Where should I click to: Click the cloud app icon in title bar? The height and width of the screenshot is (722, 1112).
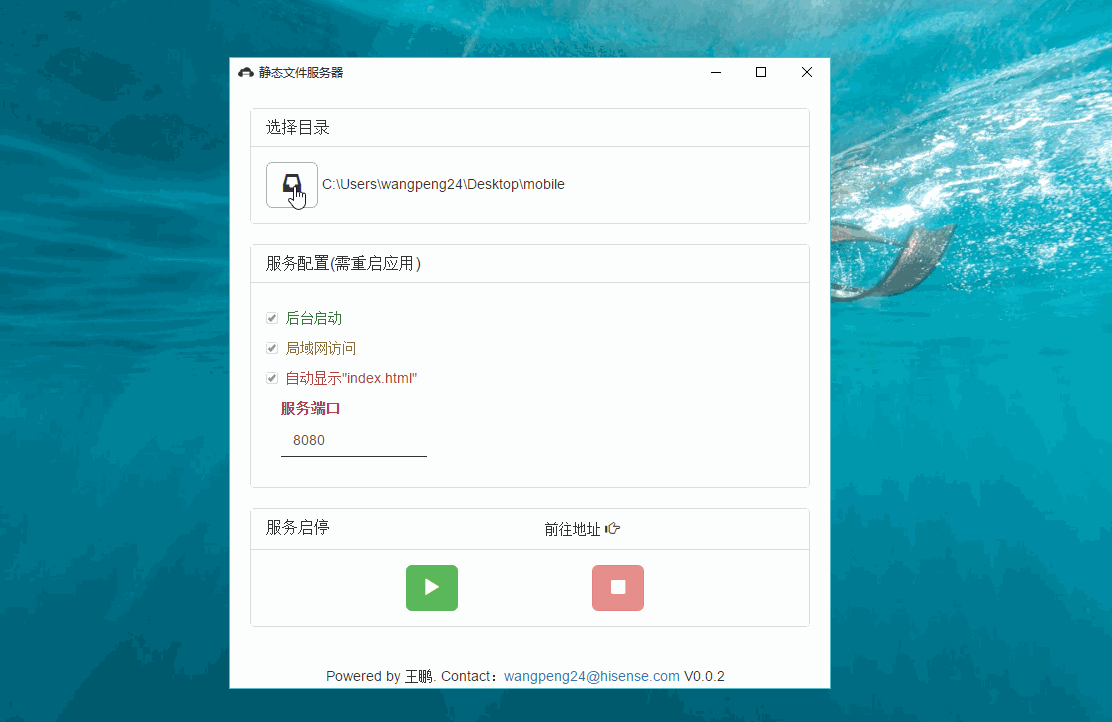[246, 72]
